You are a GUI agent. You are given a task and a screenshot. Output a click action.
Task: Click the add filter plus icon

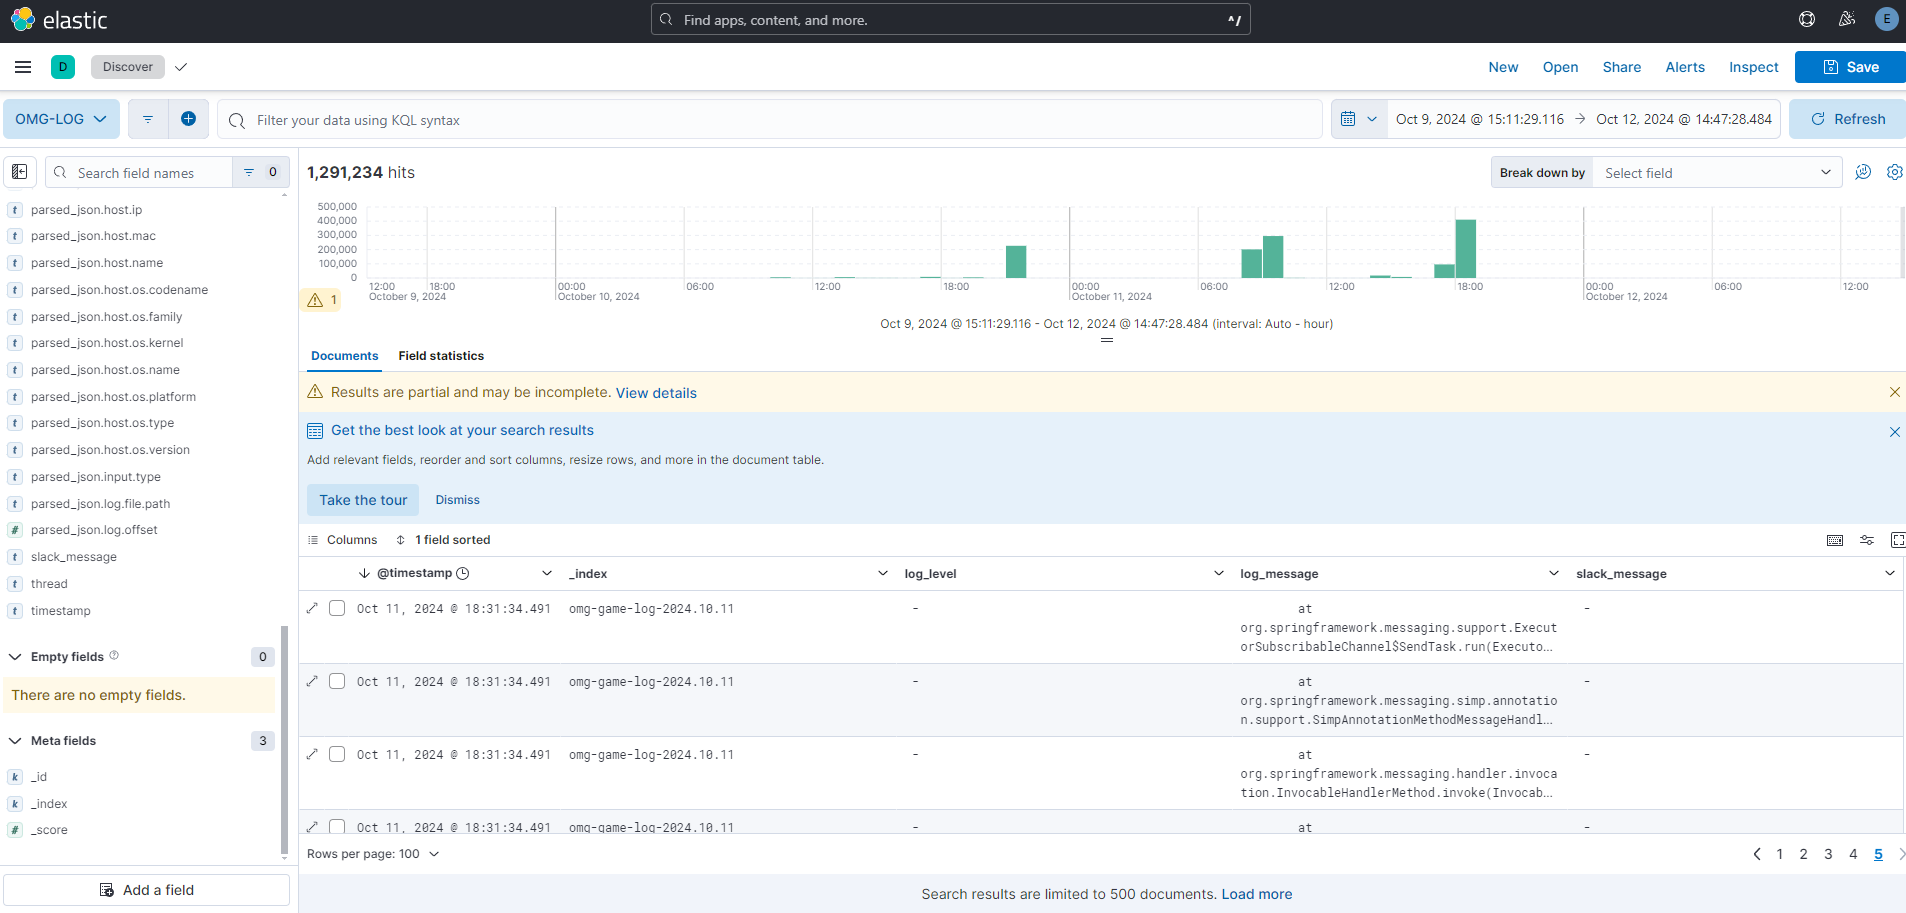[188, 119]
